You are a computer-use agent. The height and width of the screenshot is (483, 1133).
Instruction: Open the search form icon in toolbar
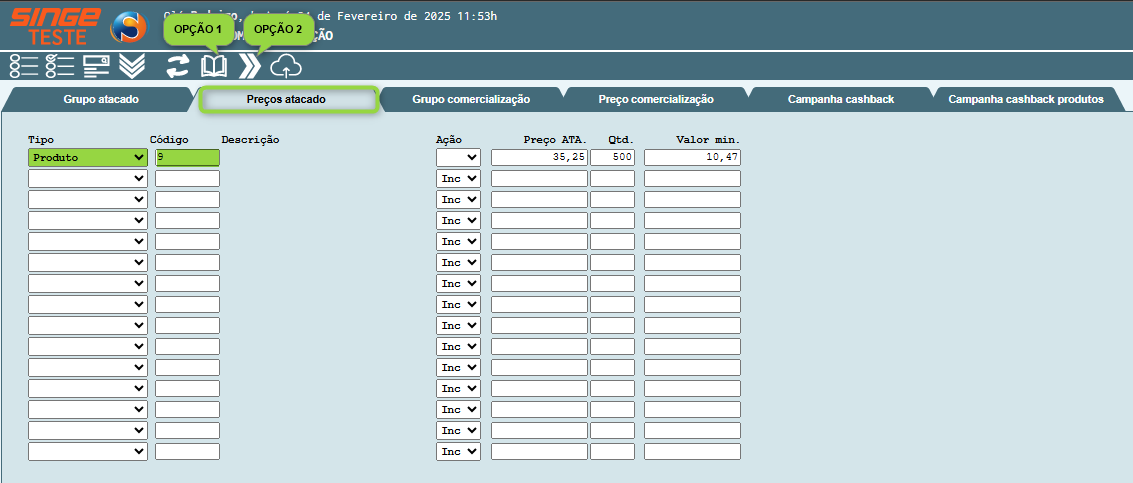[96, 66]
